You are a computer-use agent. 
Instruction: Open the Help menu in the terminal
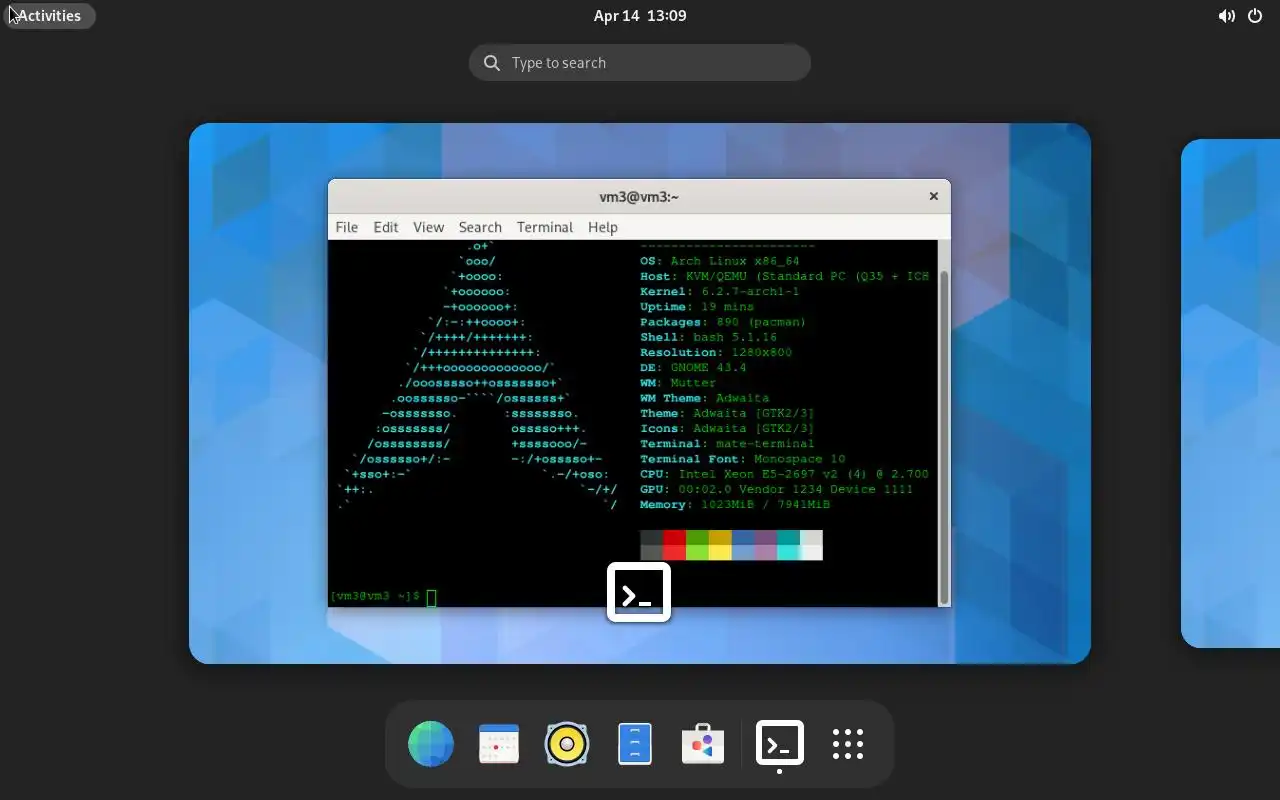603,227
